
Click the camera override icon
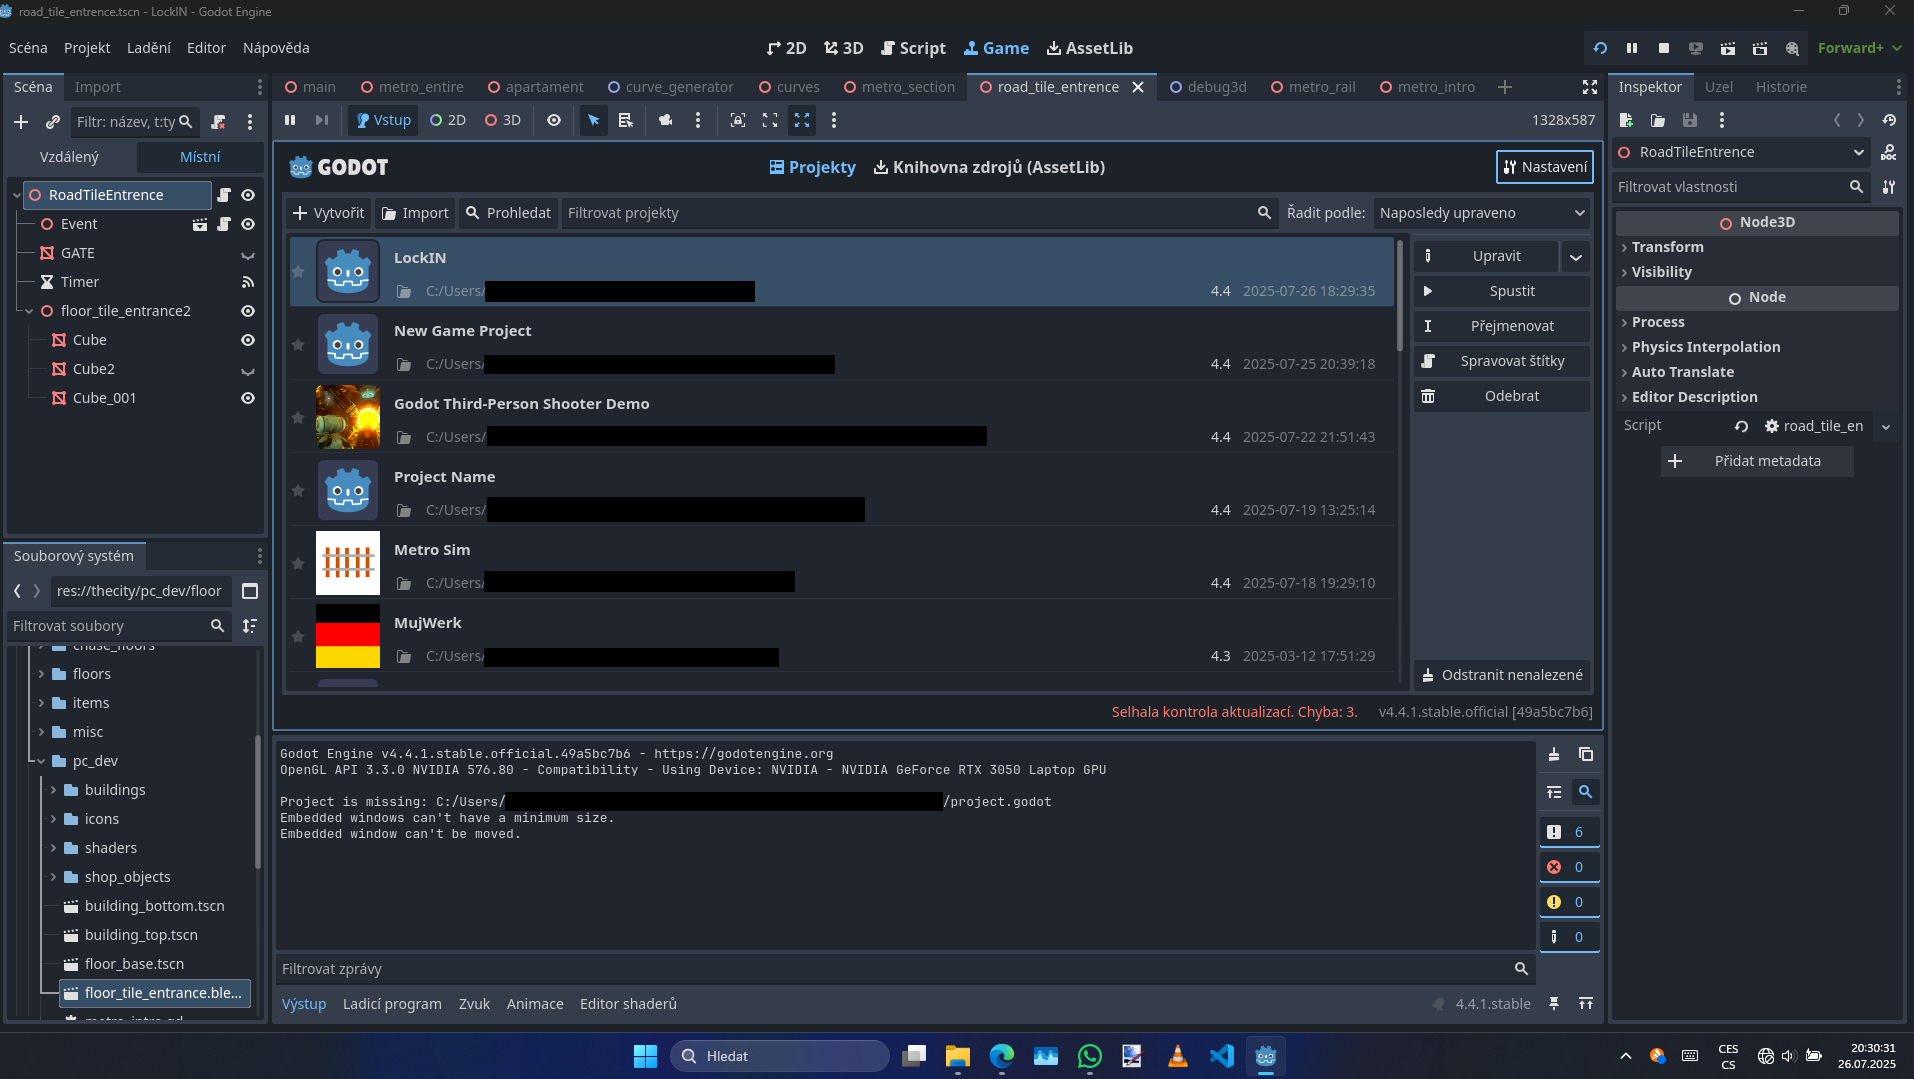click(x=665, y=120)
